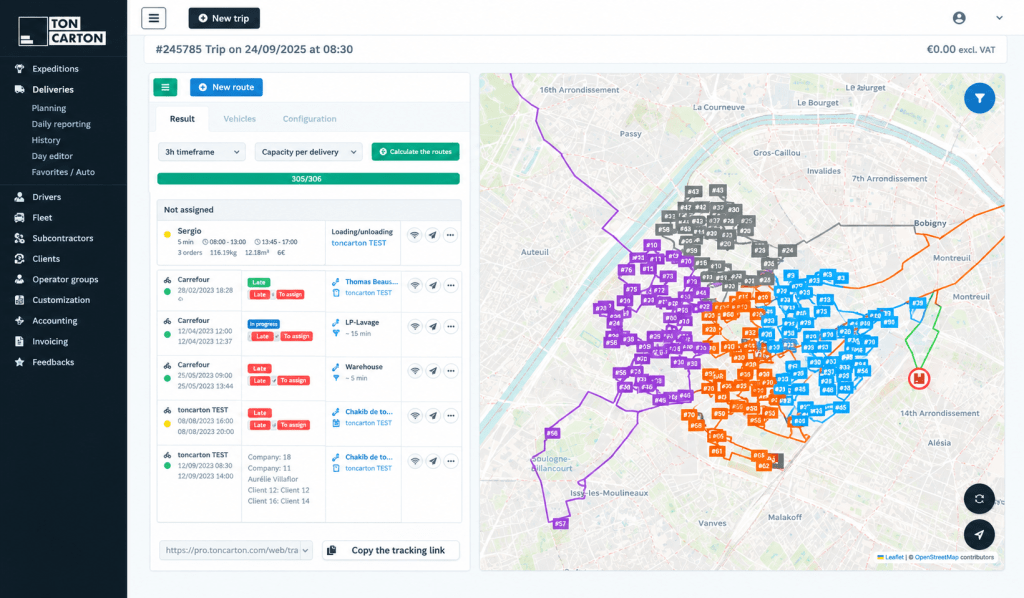
Task: Open the Leaflet attribution link
Action: pyautogui.click(x=894, y=557)
